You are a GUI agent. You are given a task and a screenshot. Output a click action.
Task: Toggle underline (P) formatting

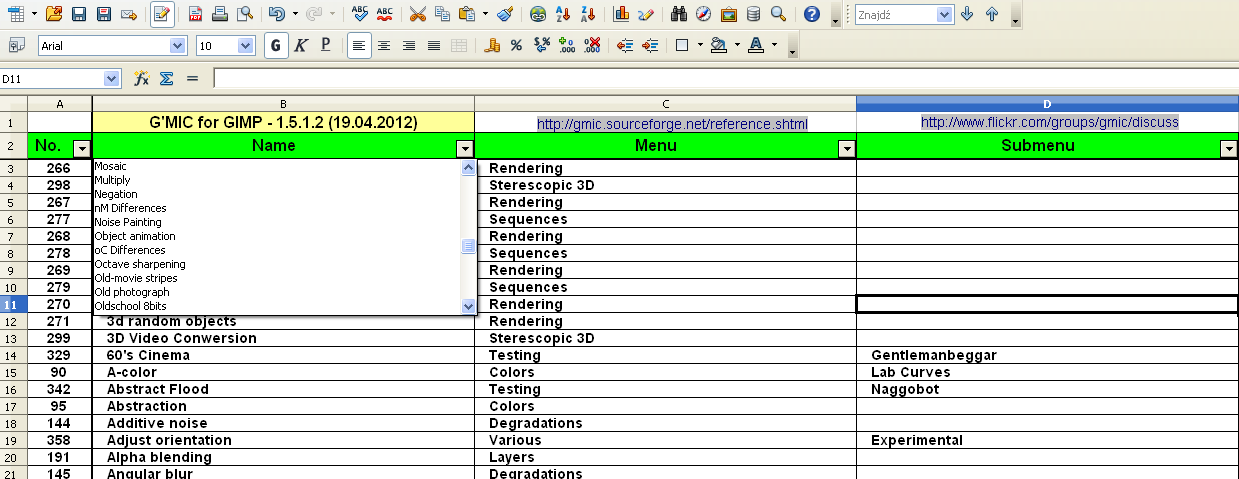point(325,45)
